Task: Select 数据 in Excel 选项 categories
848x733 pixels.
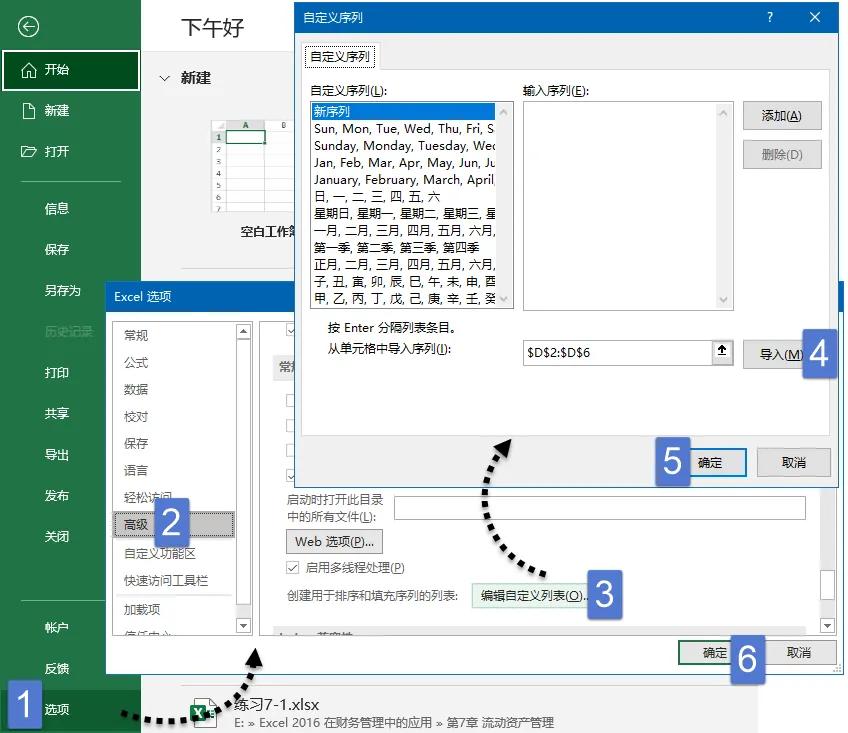Action: click(x=174, y=389)
